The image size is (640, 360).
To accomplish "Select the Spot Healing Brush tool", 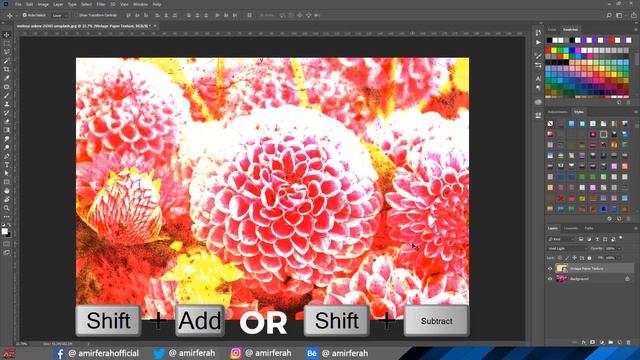I will coord(7,87).
